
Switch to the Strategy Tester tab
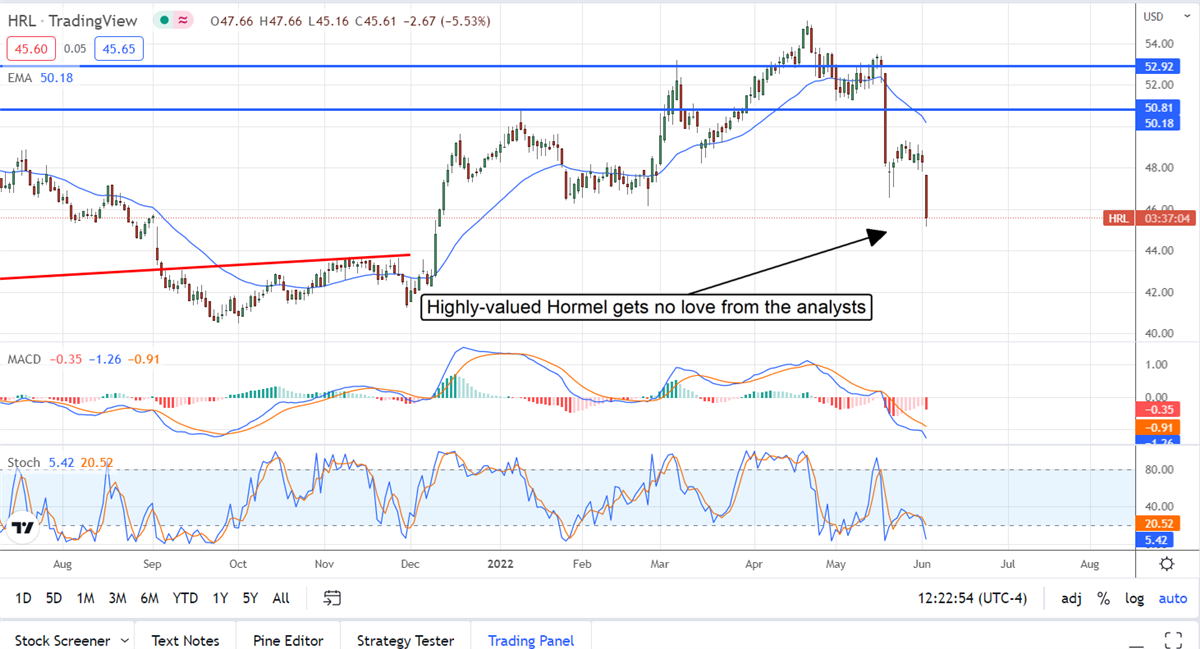coord(405,640)
